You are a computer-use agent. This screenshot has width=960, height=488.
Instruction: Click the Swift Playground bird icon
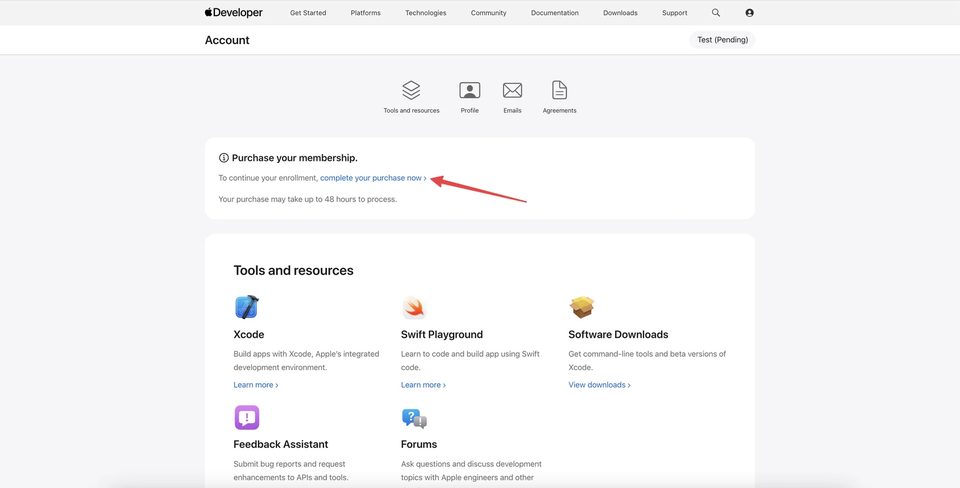414,307
